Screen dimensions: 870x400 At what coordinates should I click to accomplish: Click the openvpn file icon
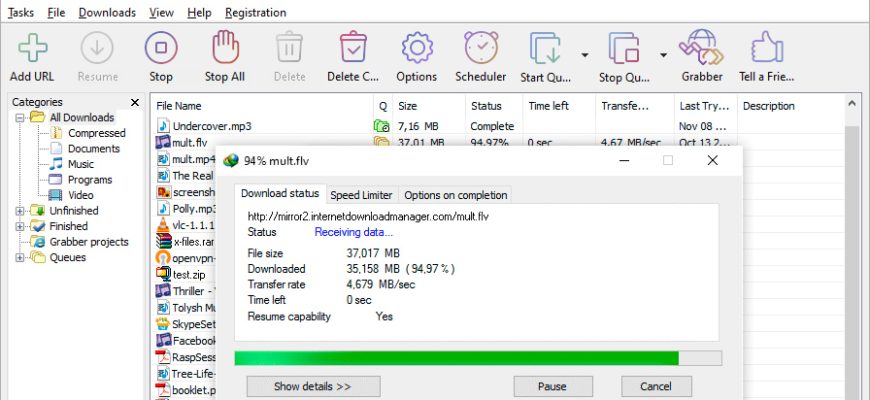(163, 259)
